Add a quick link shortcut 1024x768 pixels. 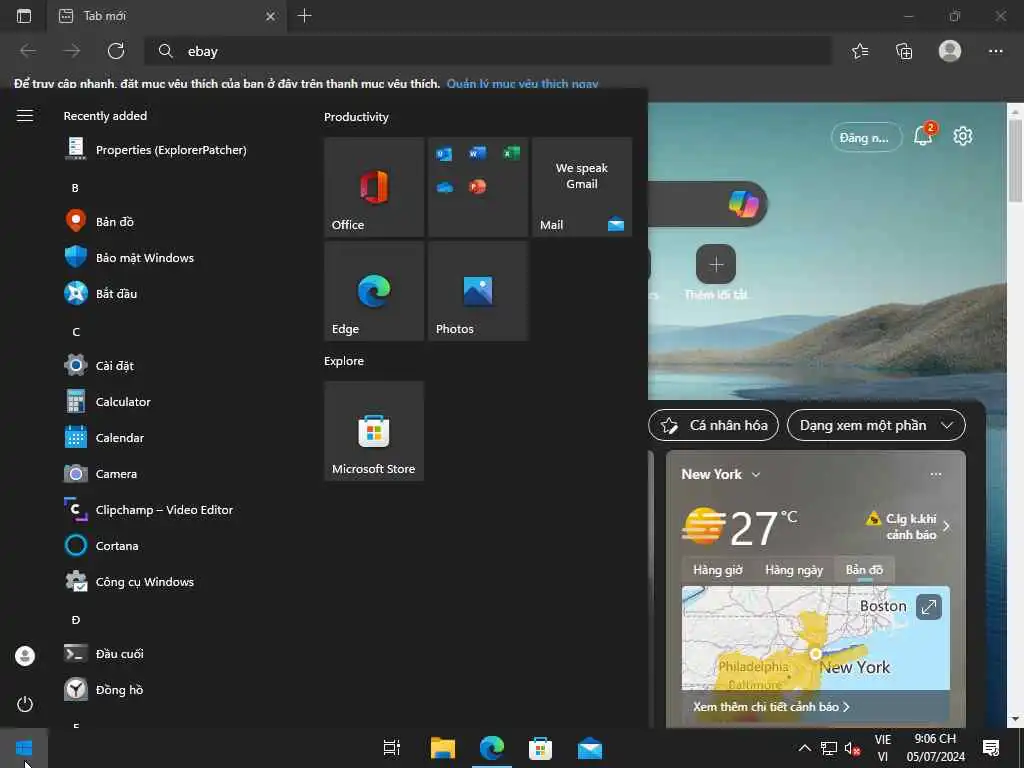(716, 264)
